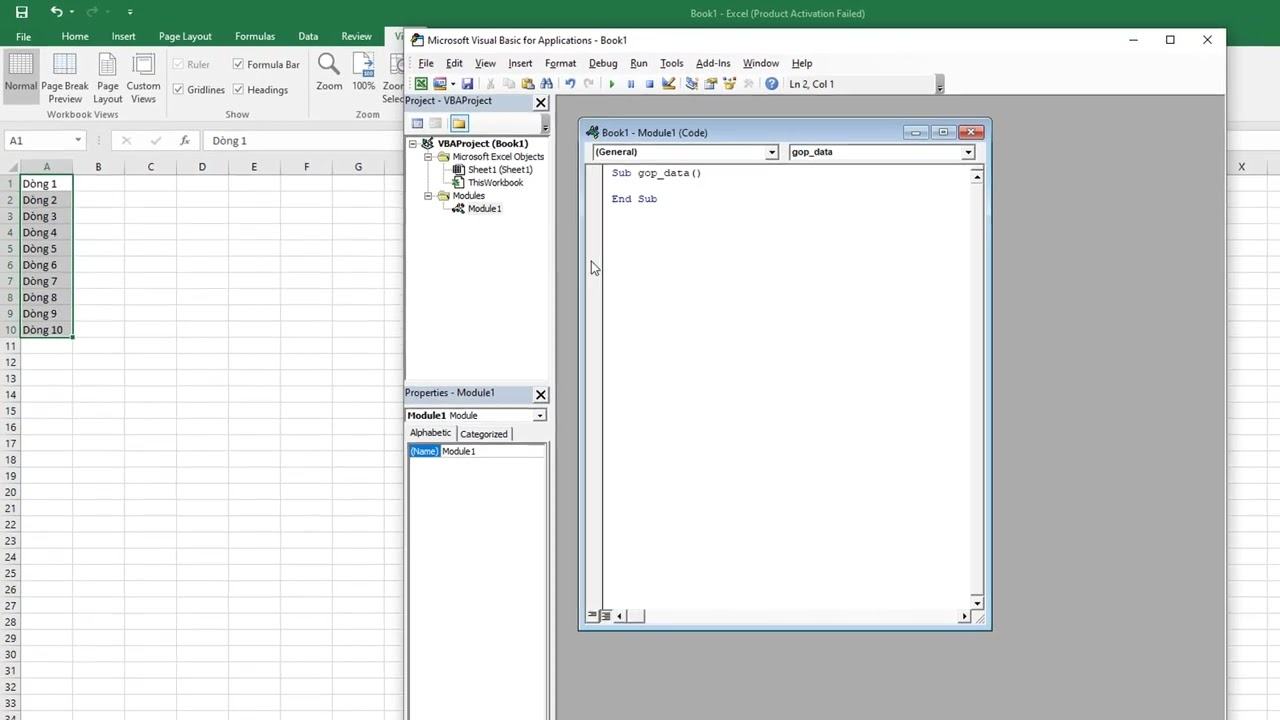
Task: Uncheck the Headings checkbox
Action: click(238, 89)
